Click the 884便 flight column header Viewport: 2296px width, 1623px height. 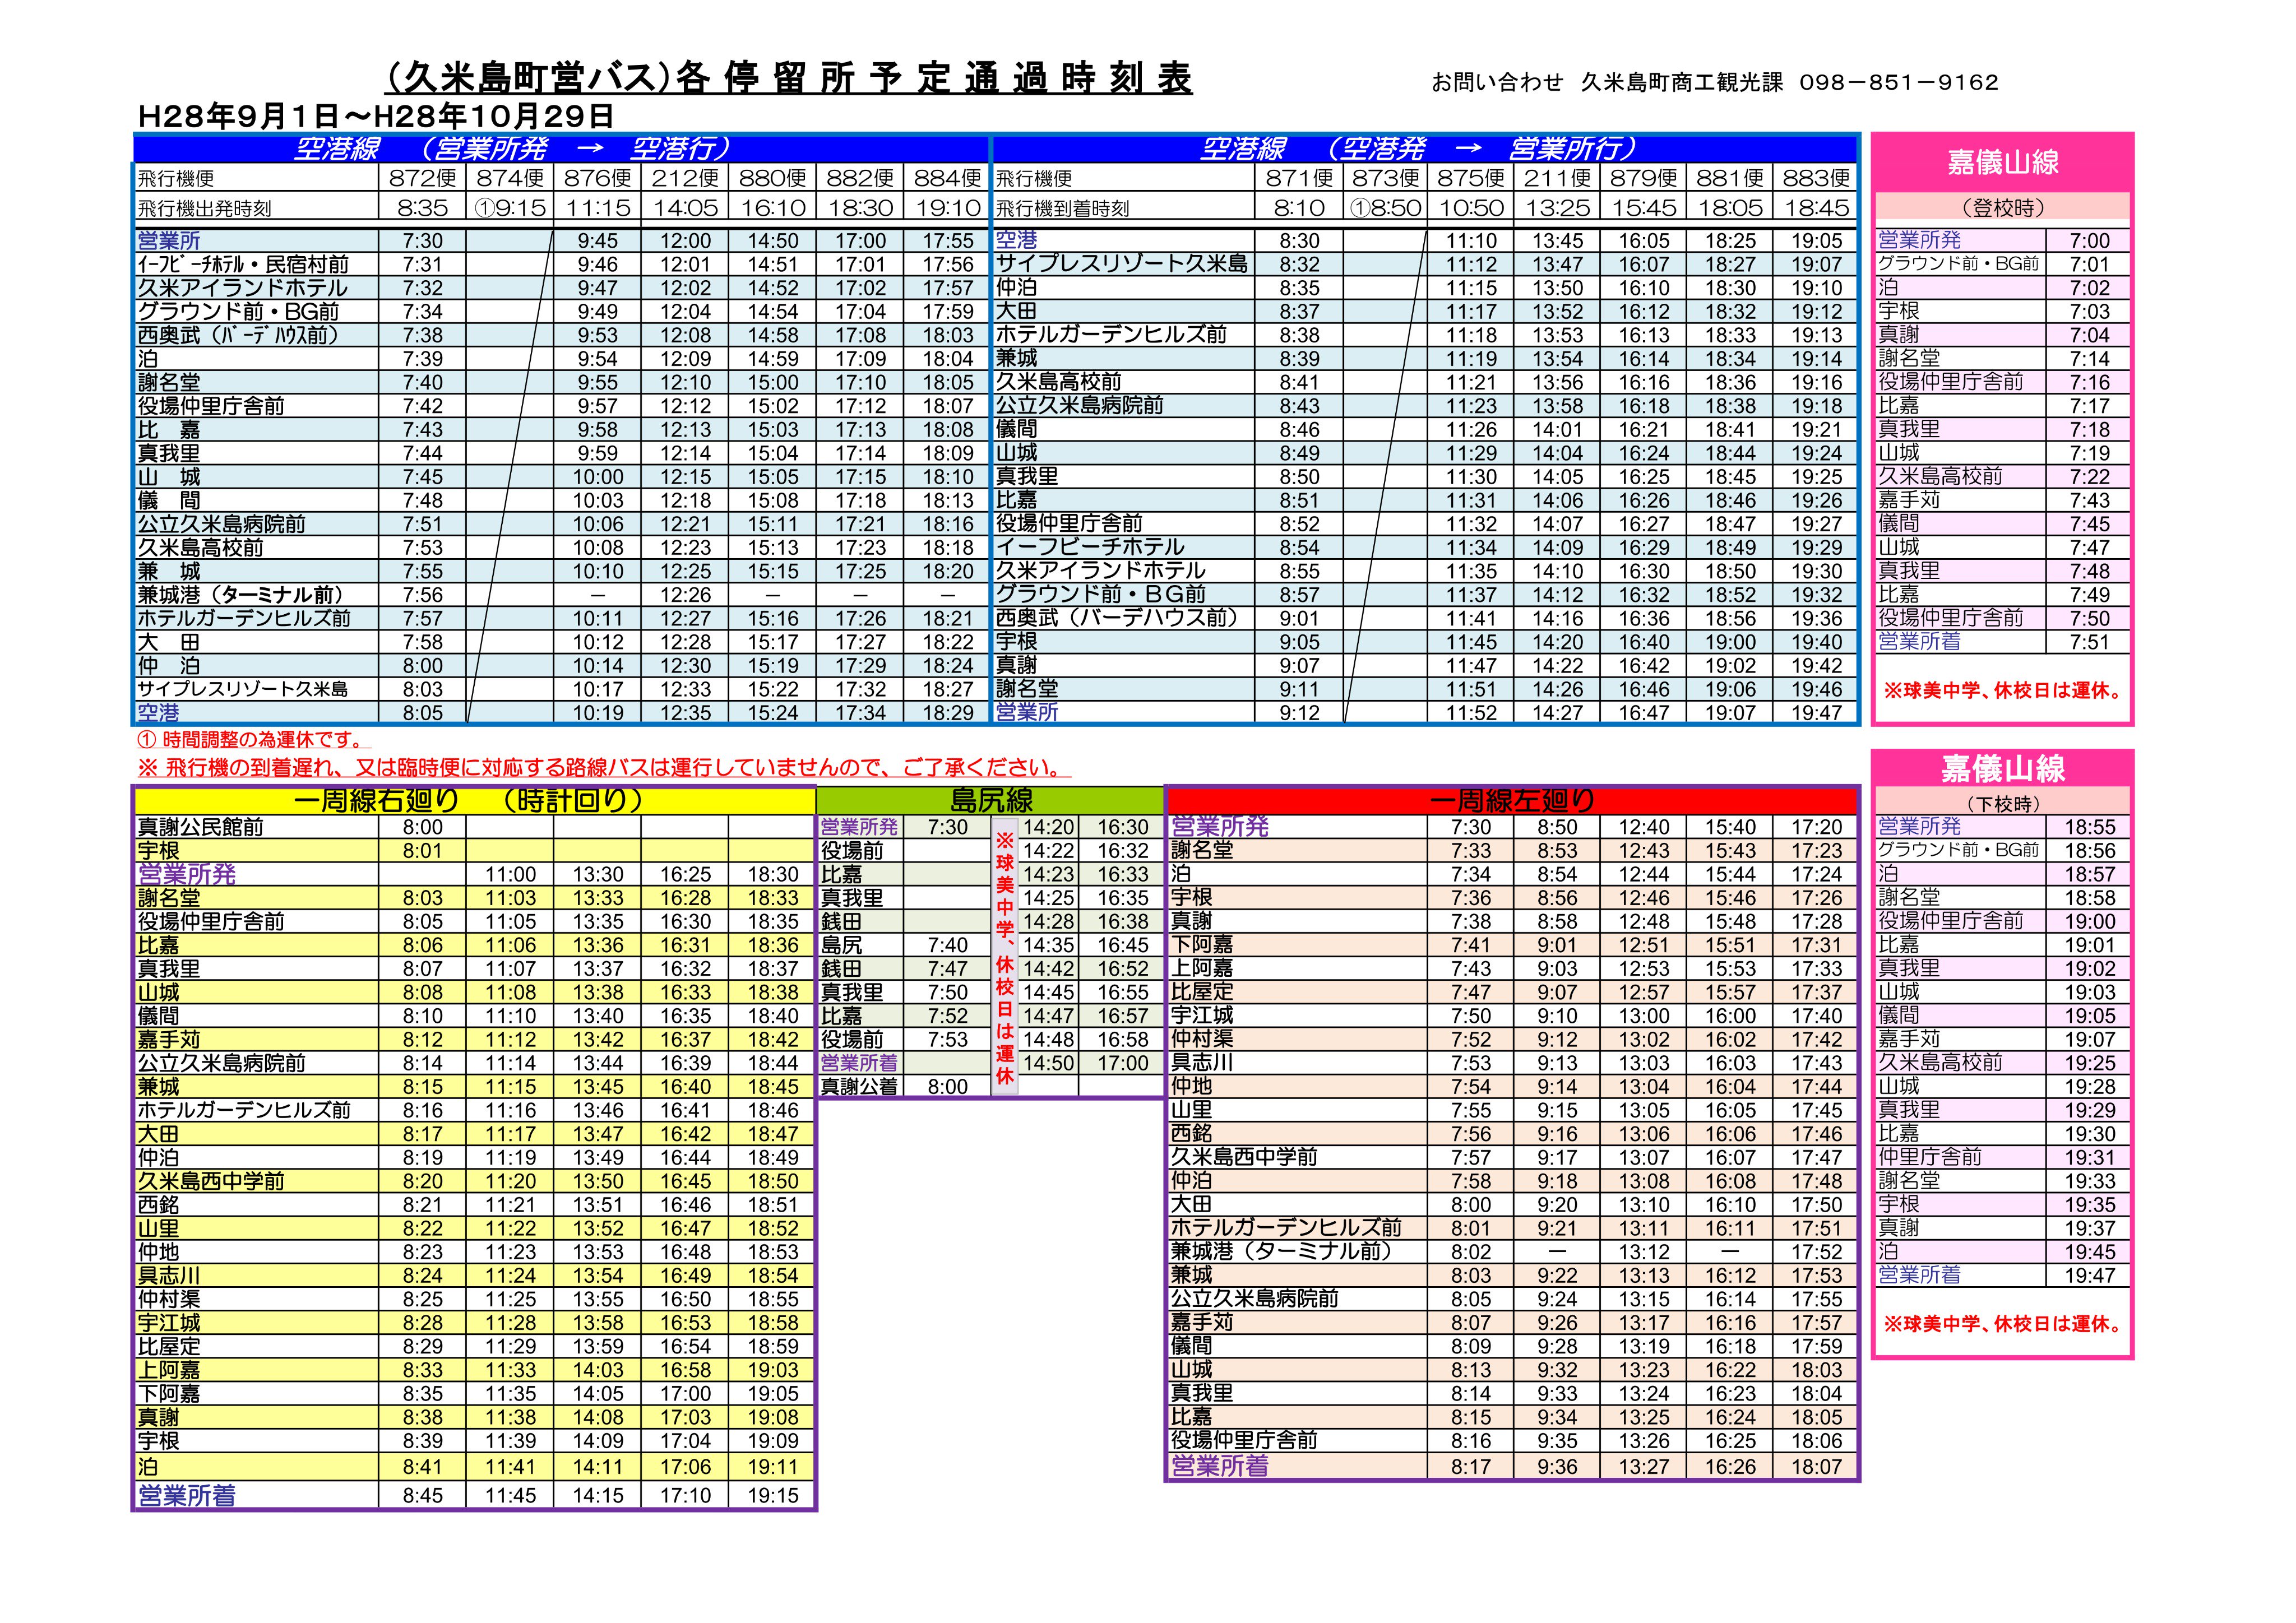[947, 178]
